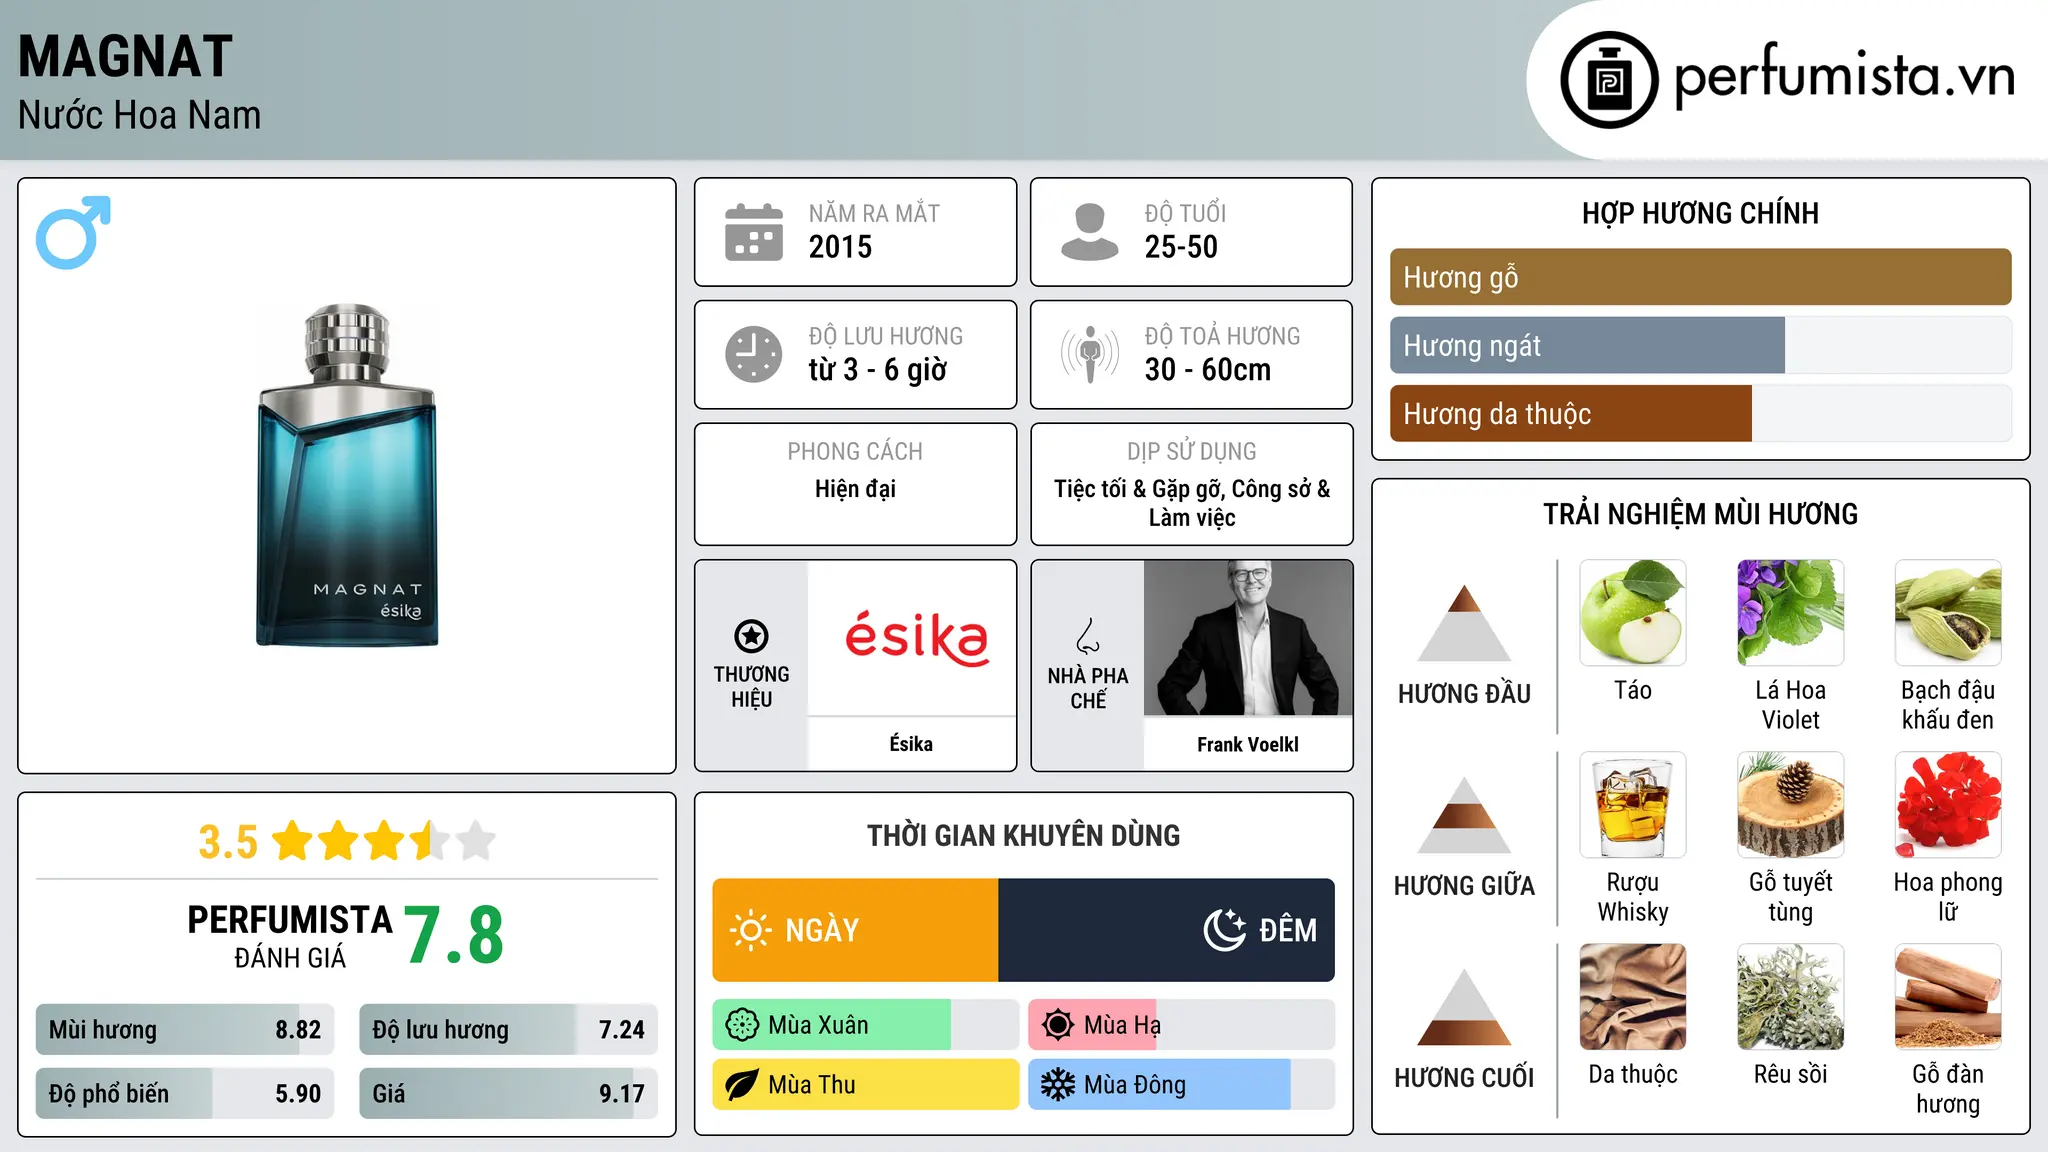This screenshot has width=2048, height=1152.
Task: Click the violet leaf note image
Action: [1790, 613]
